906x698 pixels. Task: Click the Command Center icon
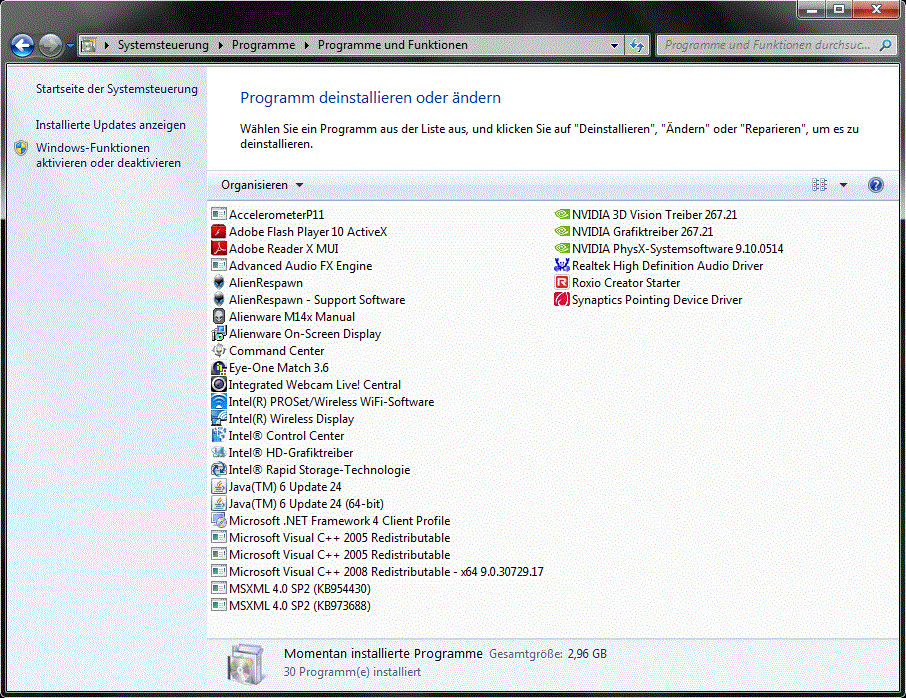pos(218,351)
